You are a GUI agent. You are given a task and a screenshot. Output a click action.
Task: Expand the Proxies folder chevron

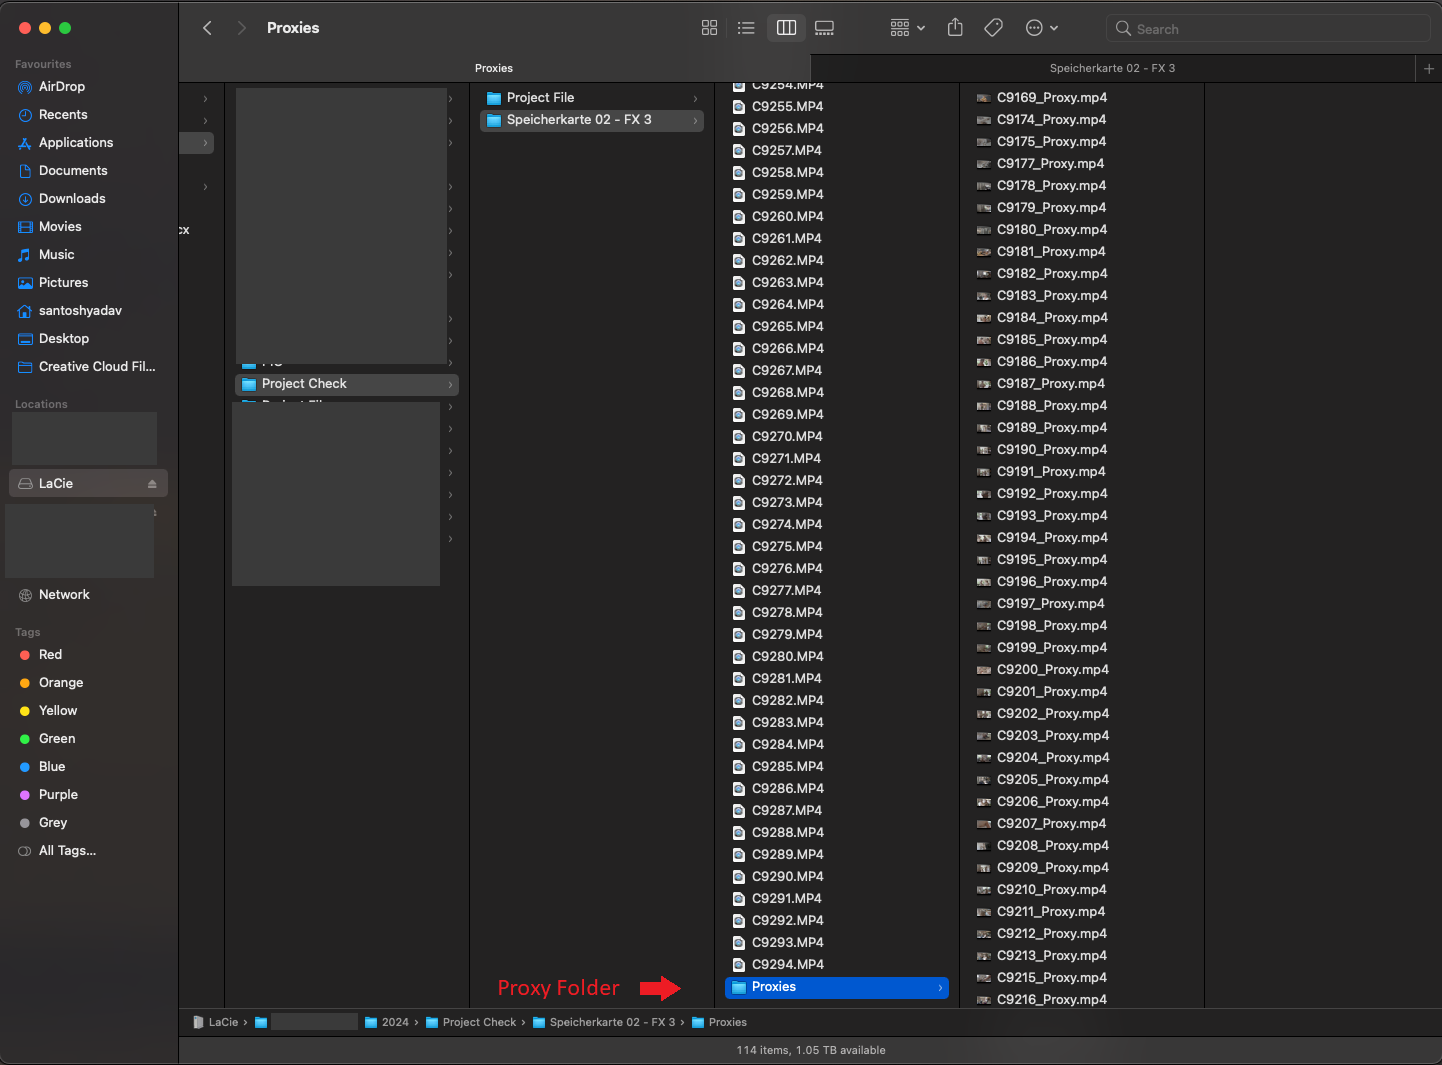coord(941,988)
